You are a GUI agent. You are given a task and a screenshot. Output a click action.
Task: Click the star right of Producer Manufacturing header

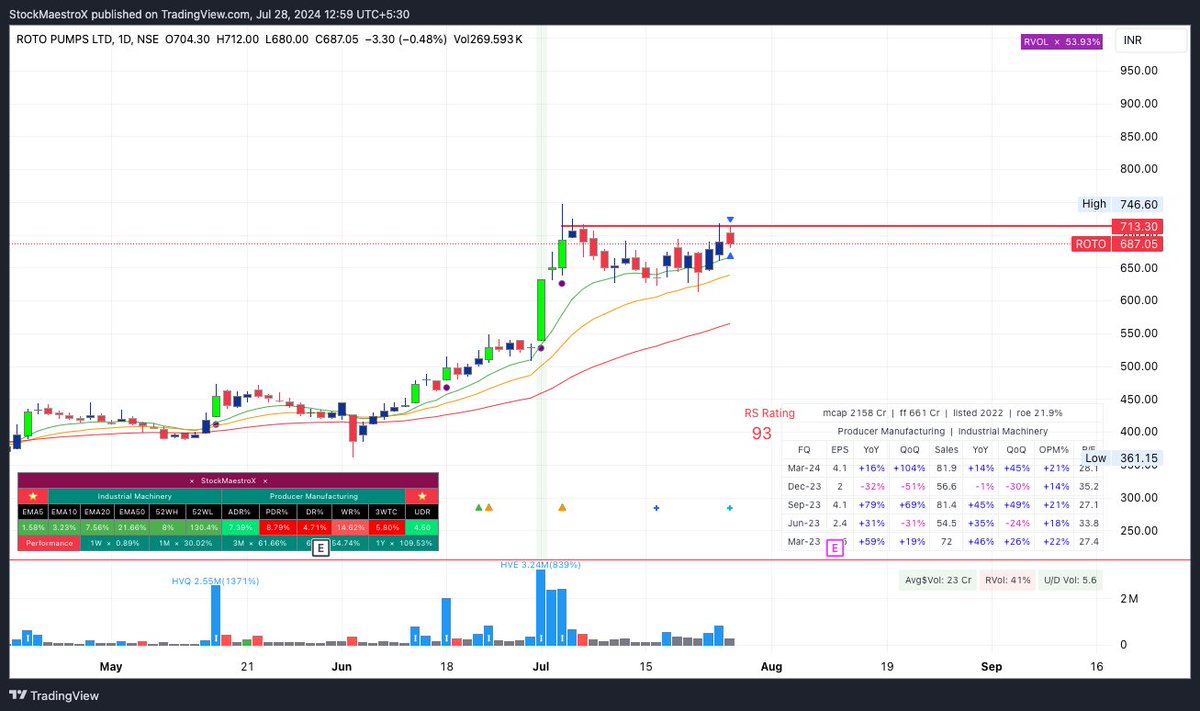tap(421, 497)
